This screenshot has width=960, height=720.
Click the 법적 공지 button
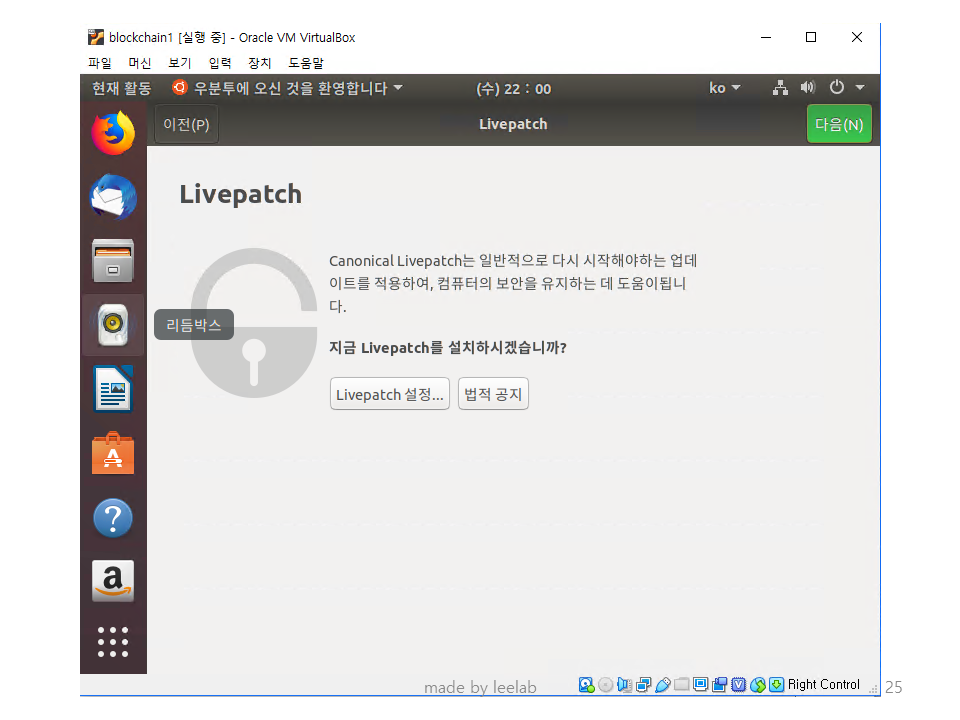click(x=493, y=394)
